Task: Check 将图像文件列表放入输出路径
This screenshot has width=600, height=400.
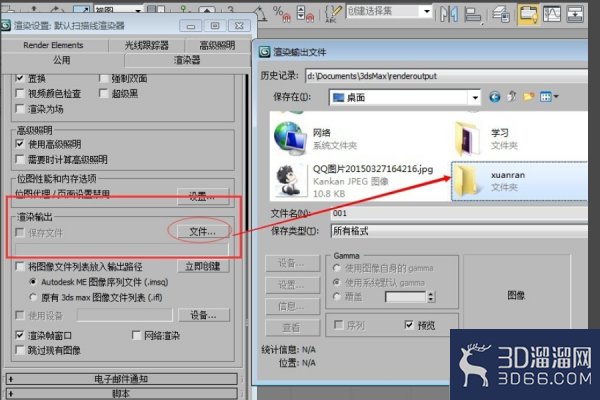Action: tap(20, 266)
